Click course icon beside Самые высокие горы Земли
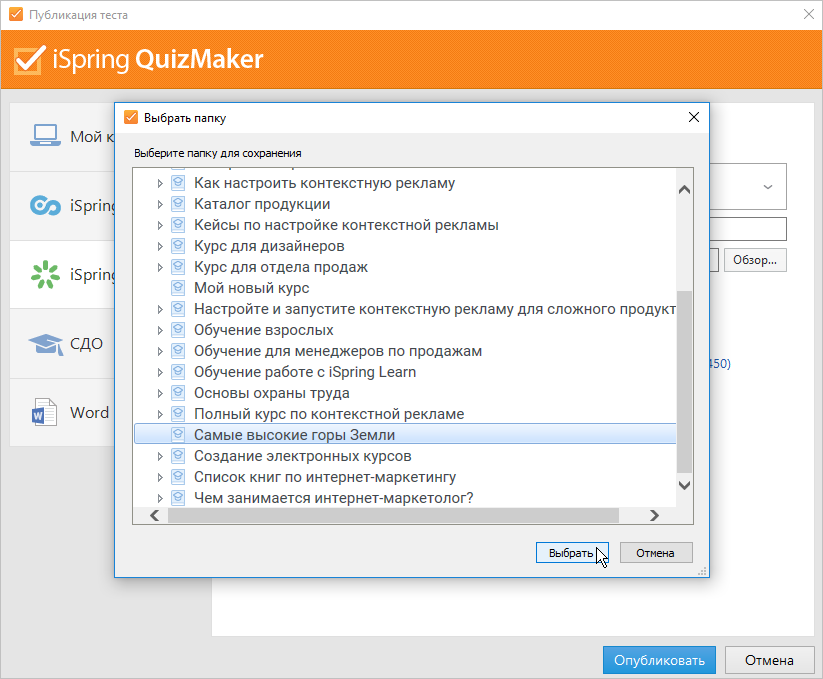Viewport: 823px width, 679px height. click(x=178, y=434)
